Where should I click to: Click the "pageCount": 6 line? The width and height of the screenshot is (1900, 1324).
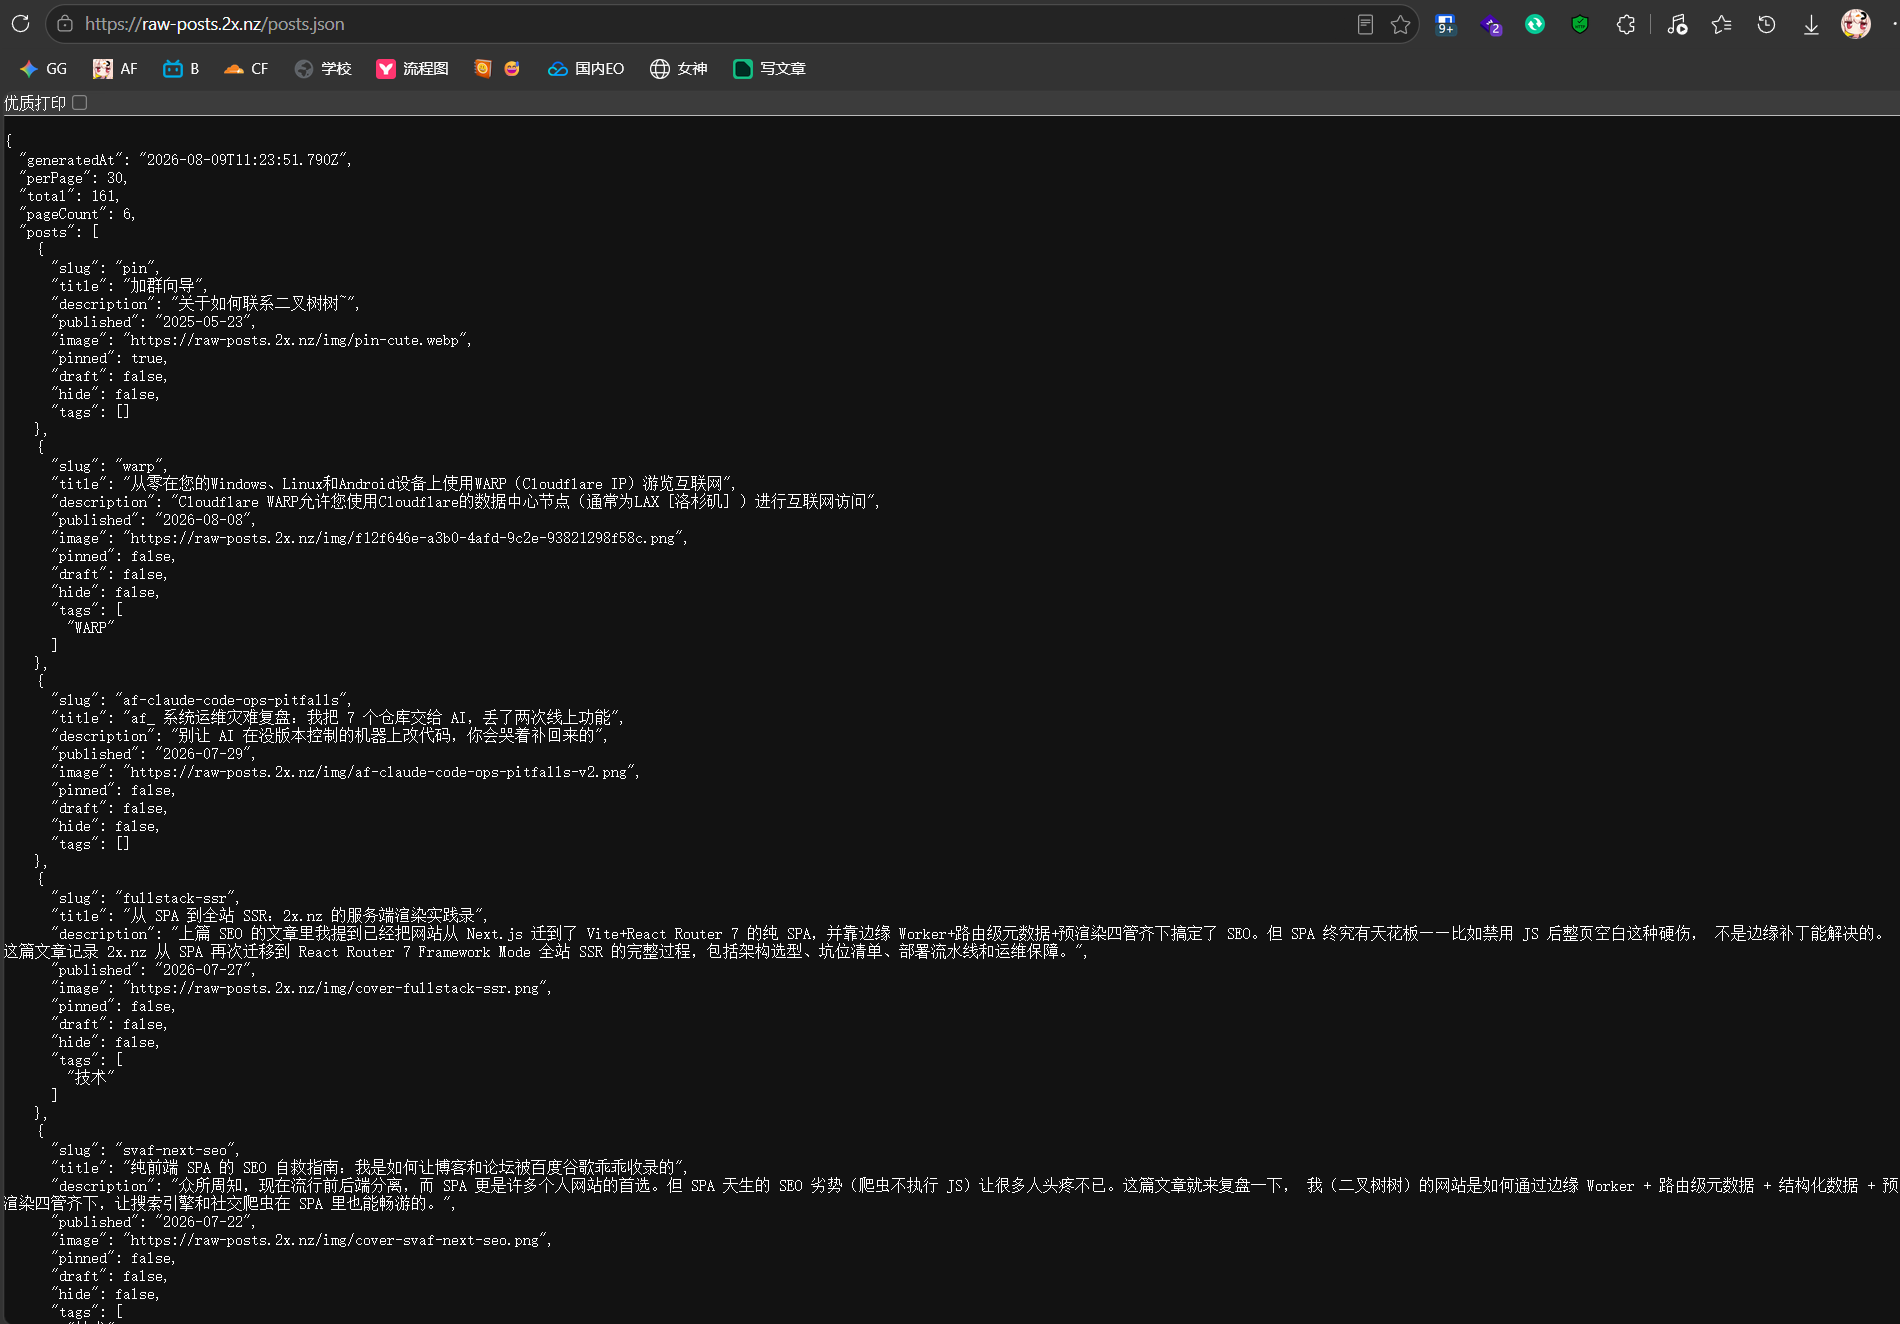77,214
